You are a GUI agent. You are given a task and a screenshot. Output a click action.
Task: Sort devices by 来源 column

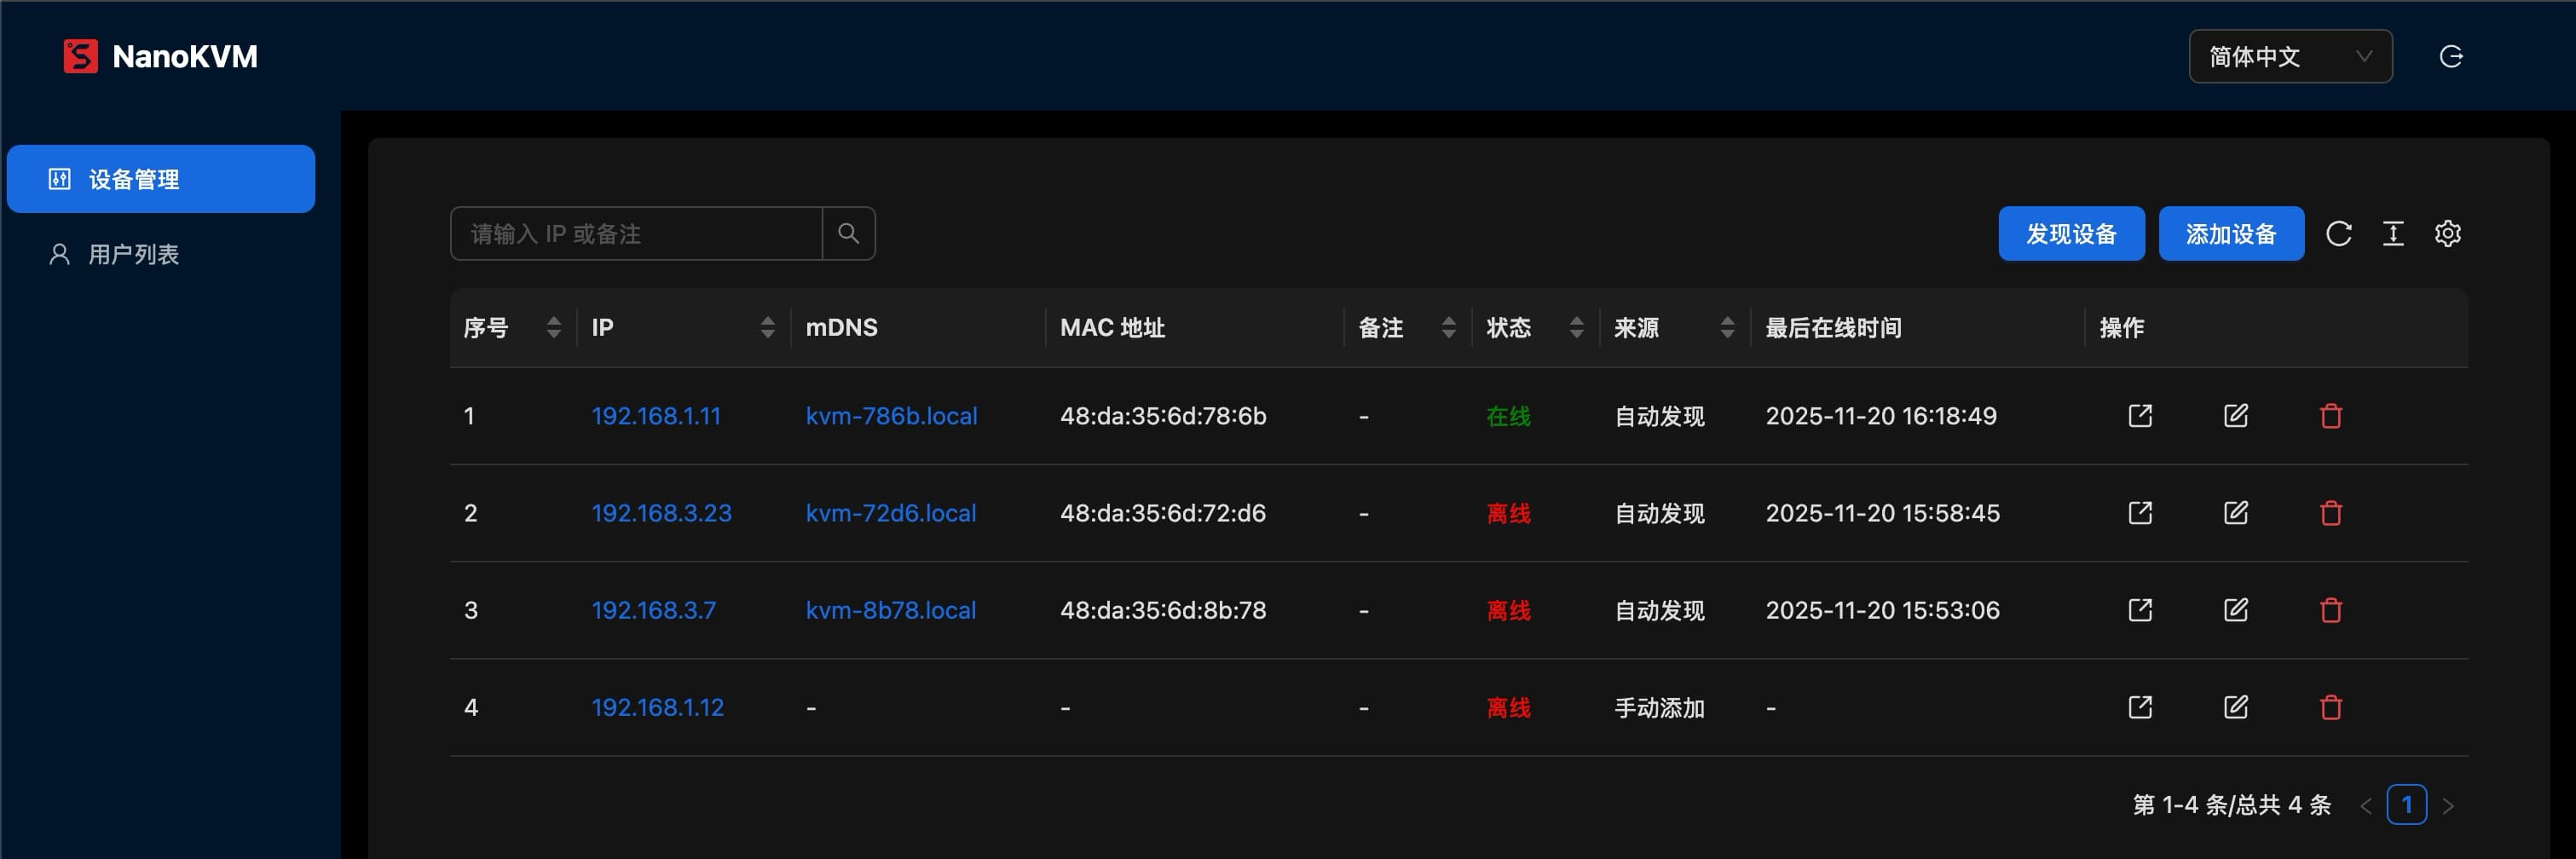1727,328
